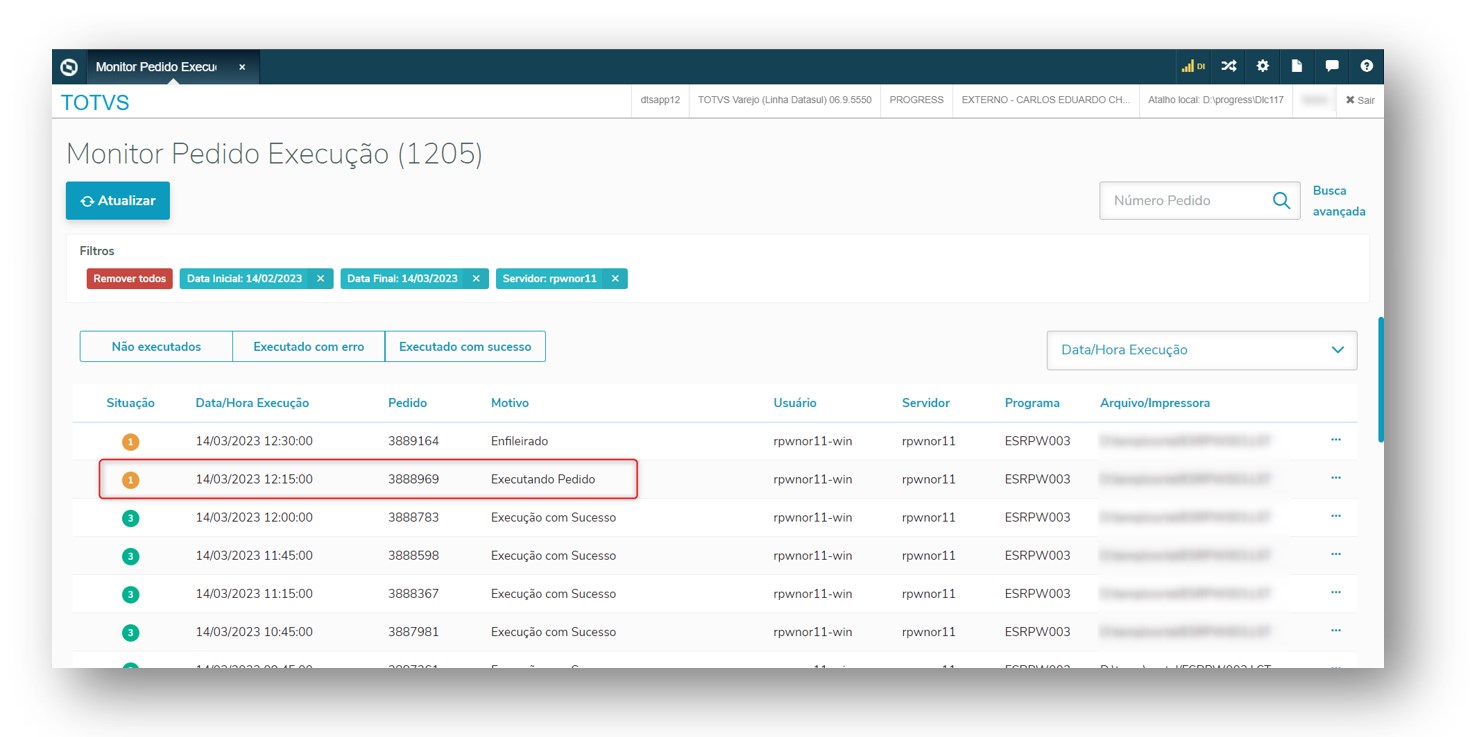The image size is (1470, 737).
Task: Toggle the Executado com erro filter
Action: click(308, 347)
